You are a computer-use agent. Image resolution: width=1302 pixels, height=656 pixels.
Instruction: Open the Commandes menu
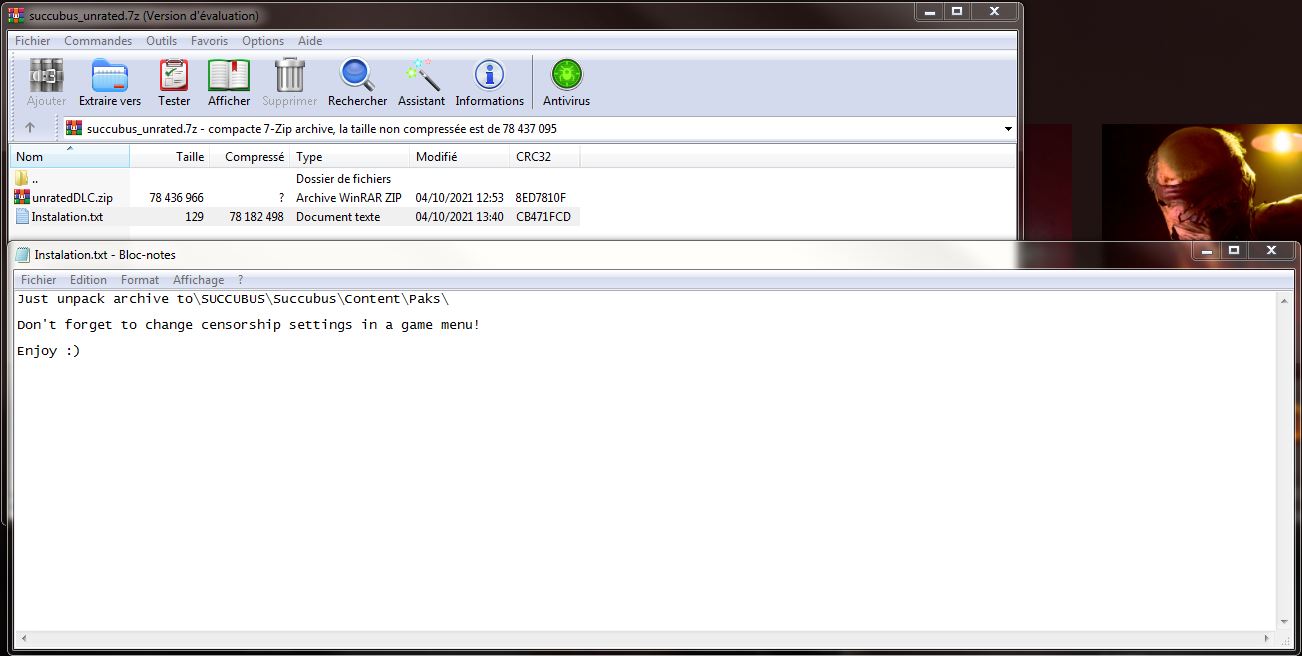(98, 41)
